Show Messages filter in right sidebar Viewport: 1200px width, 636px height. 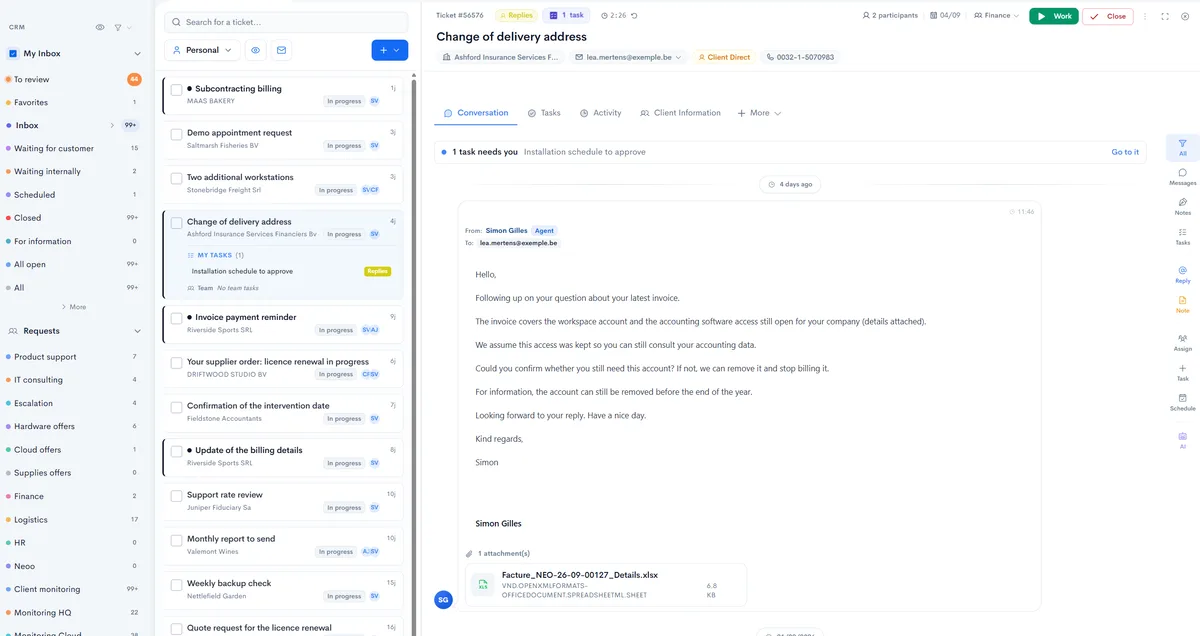[1183, 177]
